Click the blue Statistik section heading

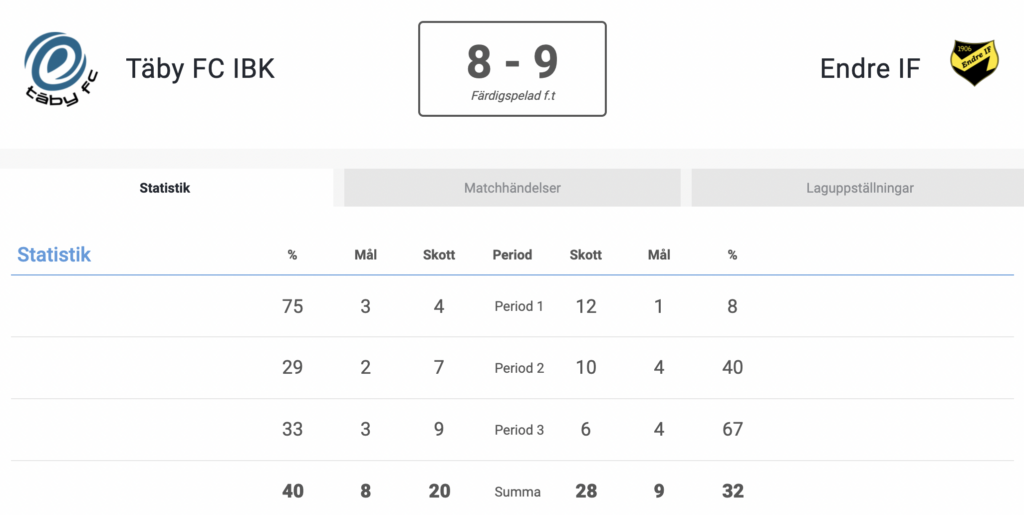[54, 254]
